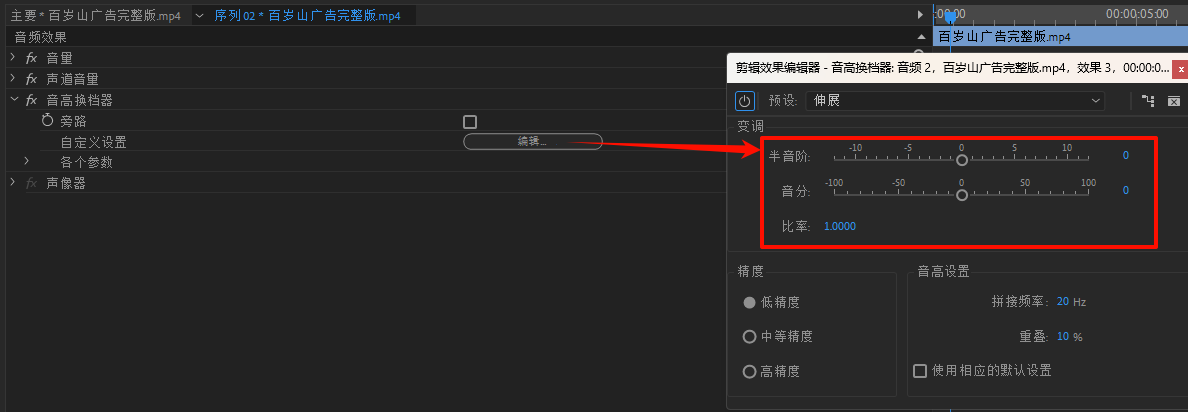The height and width of the screenshot is (412, 1188).
Task: Expand the 音量 effect row
Action: 13,58
